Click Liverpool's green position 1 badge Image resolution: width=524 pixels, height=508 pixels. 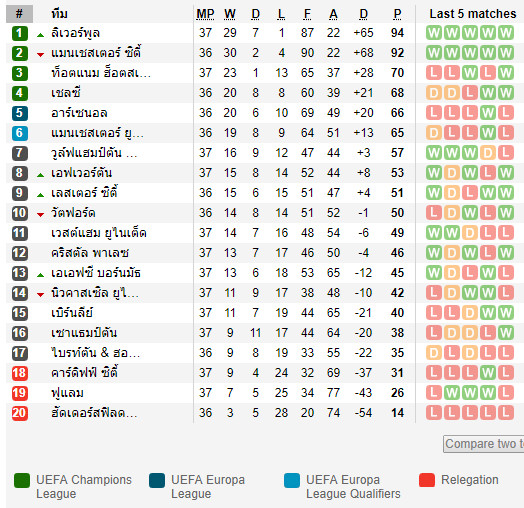click(x=20, y=33)
